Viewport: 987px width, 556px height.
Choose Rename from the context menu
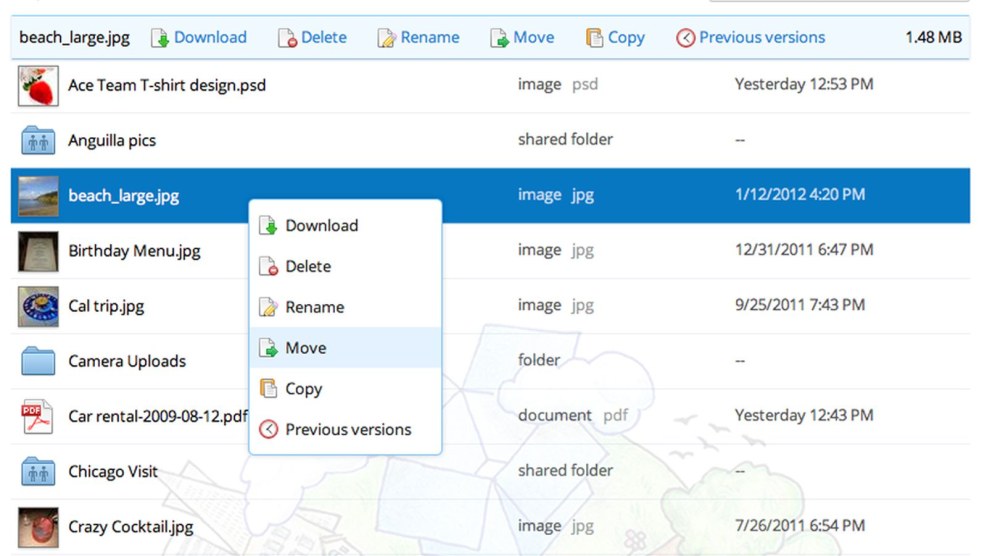[314, 307]
